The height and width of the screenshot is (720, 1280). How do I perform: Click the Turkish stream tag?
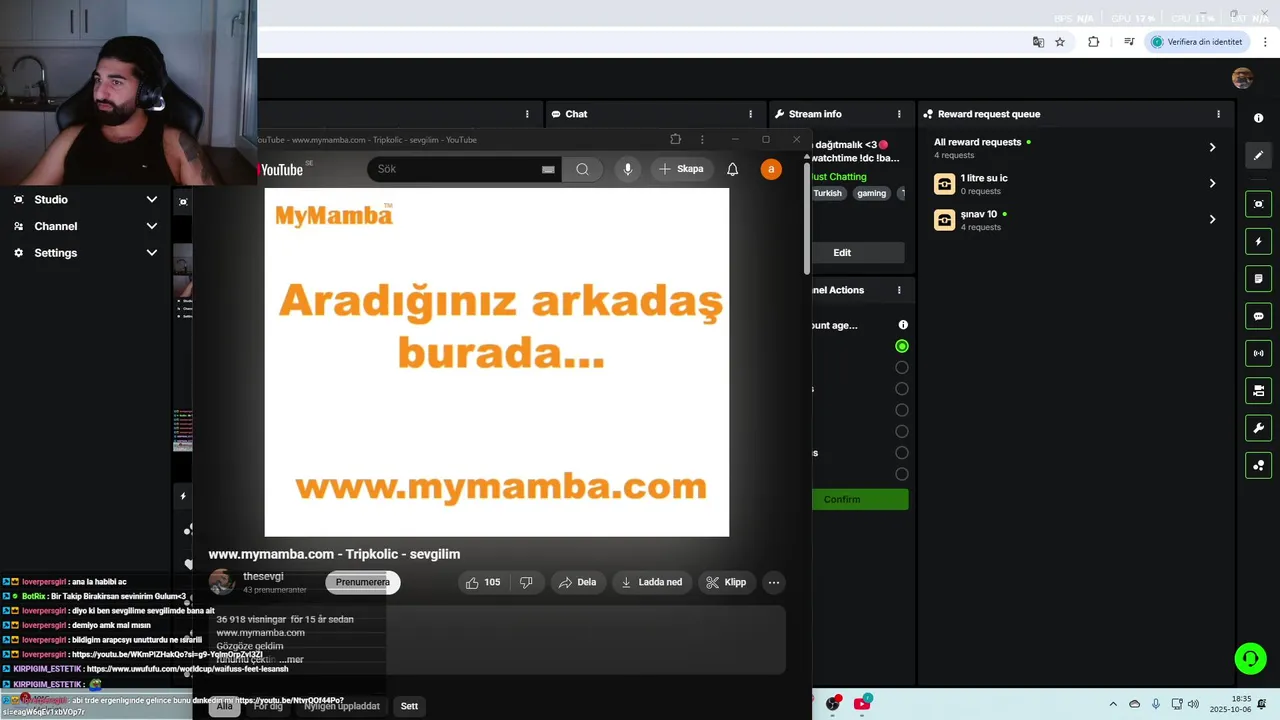[x=828, y=193]
